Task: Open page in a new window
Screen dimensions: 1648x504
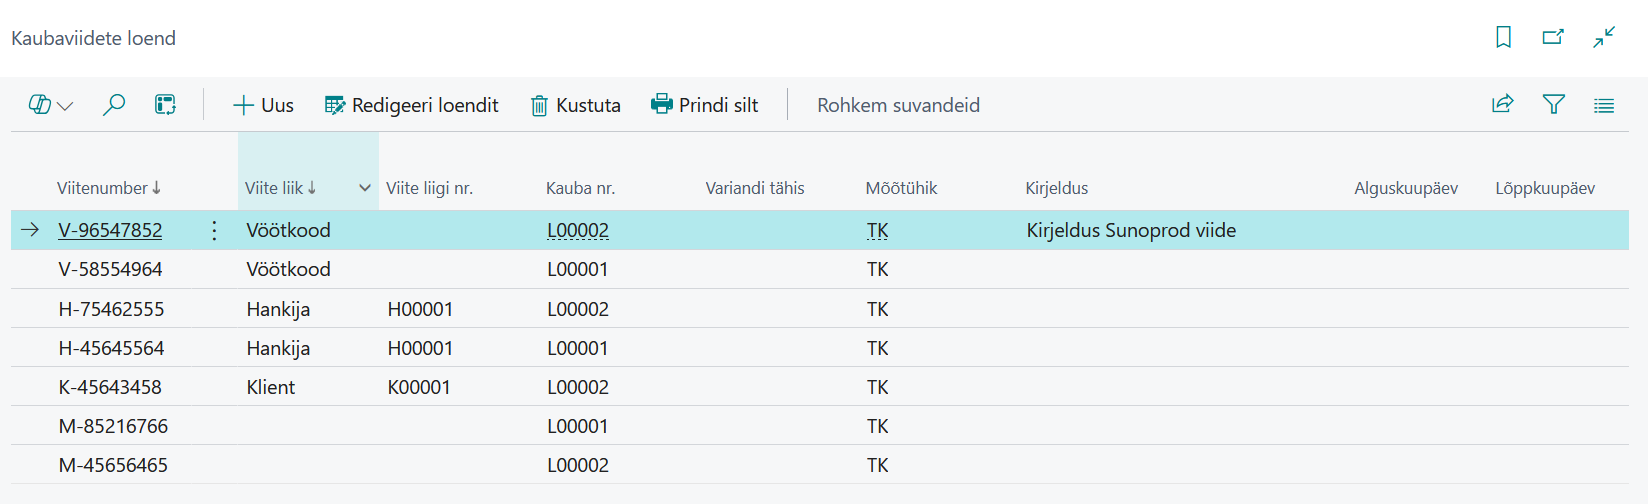Action: pos(1553,37)
